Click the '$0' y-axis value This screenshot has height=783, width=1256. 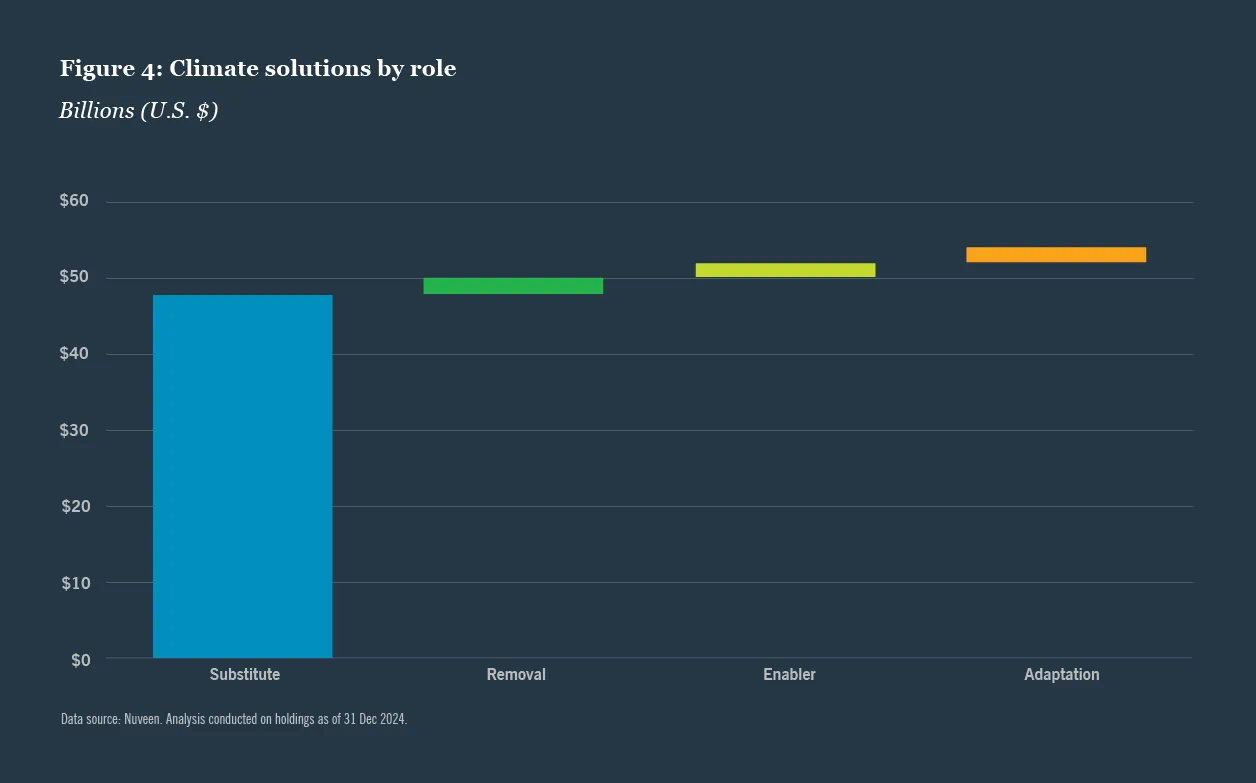(x=79, y=660)
